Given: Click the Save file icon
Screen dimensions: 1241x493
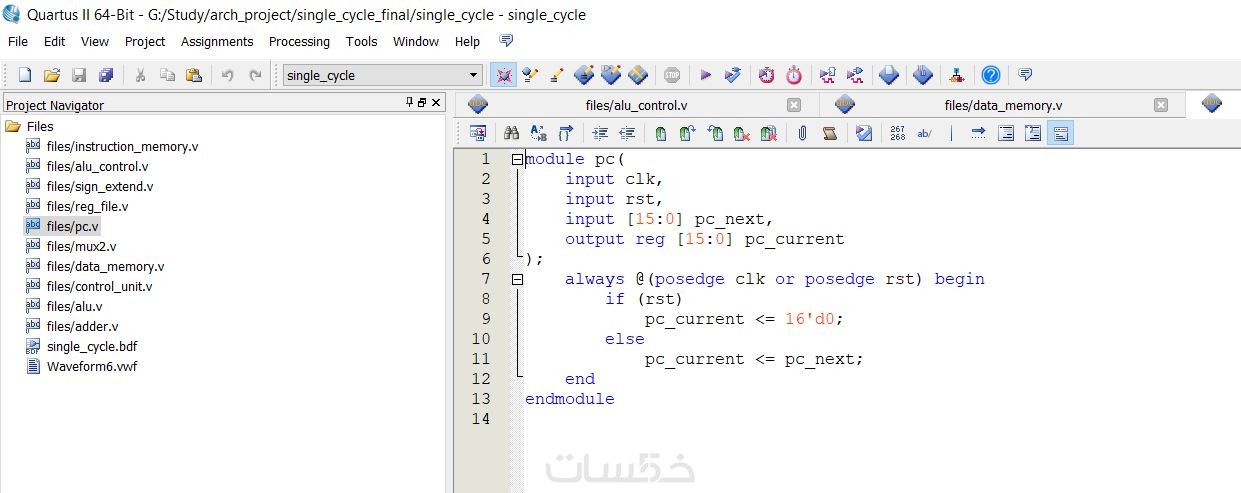Looking at the screenshot, I should tap(79, 75).
